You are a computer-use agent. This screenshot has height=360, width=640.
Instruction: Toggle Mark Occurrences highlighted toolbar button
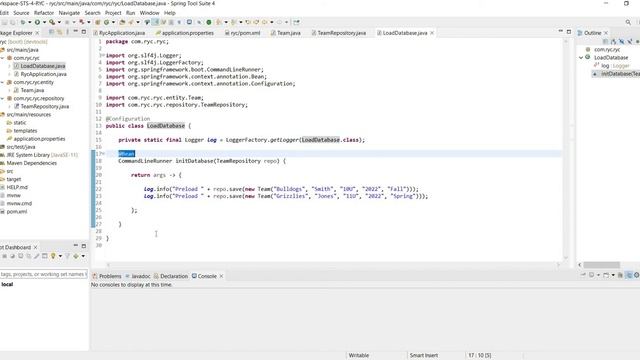[155, 22]
